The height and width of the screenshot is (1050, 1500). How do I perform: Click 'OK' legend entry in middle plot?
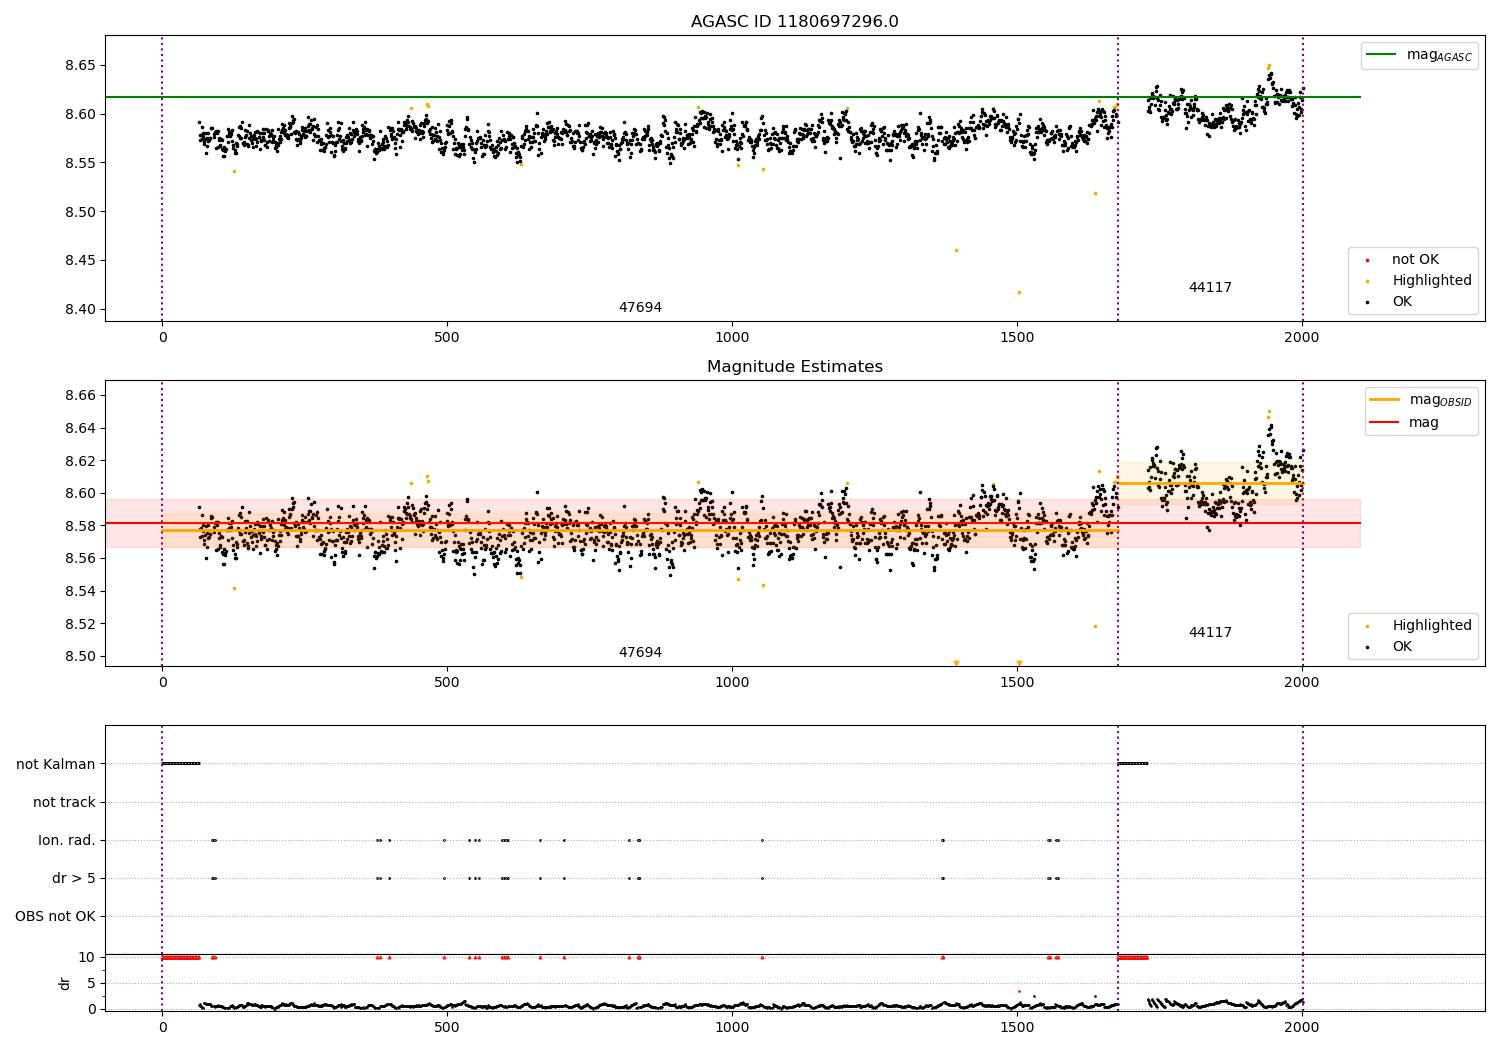[1402, 647]
